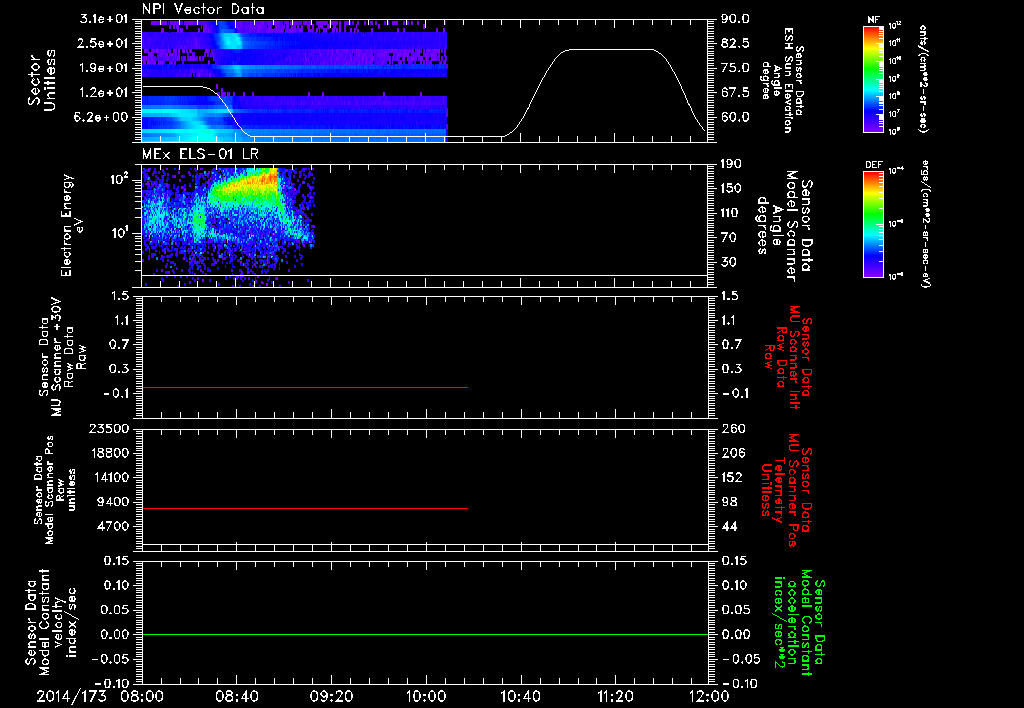Click the 3.1e+01 sector tick value
Viewport: 1024px width, 708px height.
pyautogui.click(x=103, y=19)
